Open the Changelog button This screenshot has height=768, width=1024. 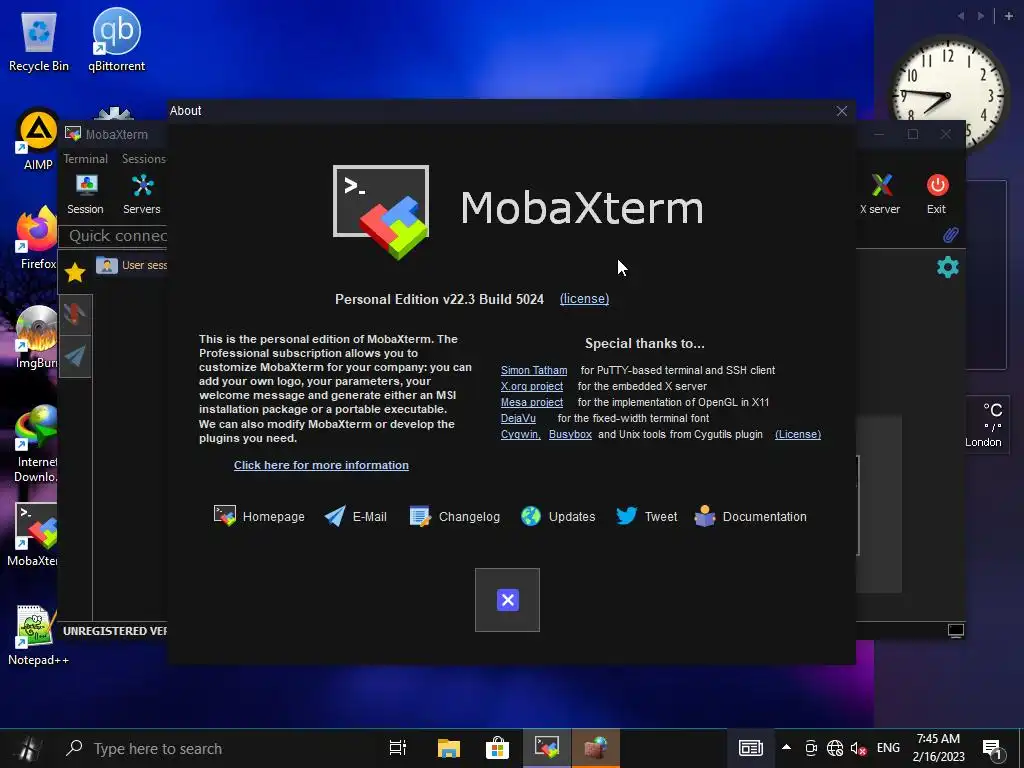455,517
